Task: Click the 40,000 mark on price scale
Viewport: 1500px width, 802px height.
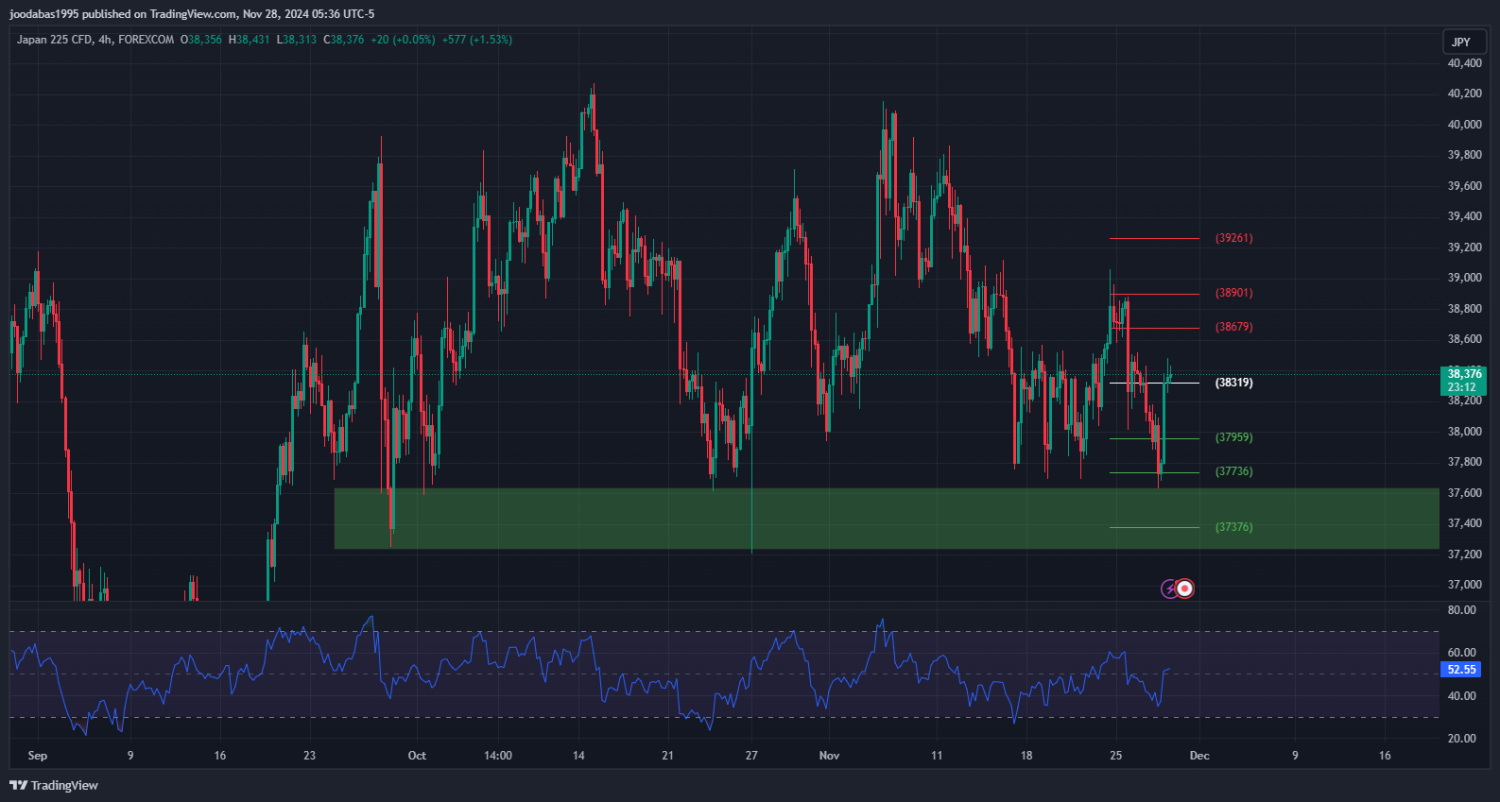Action: 1465,125
